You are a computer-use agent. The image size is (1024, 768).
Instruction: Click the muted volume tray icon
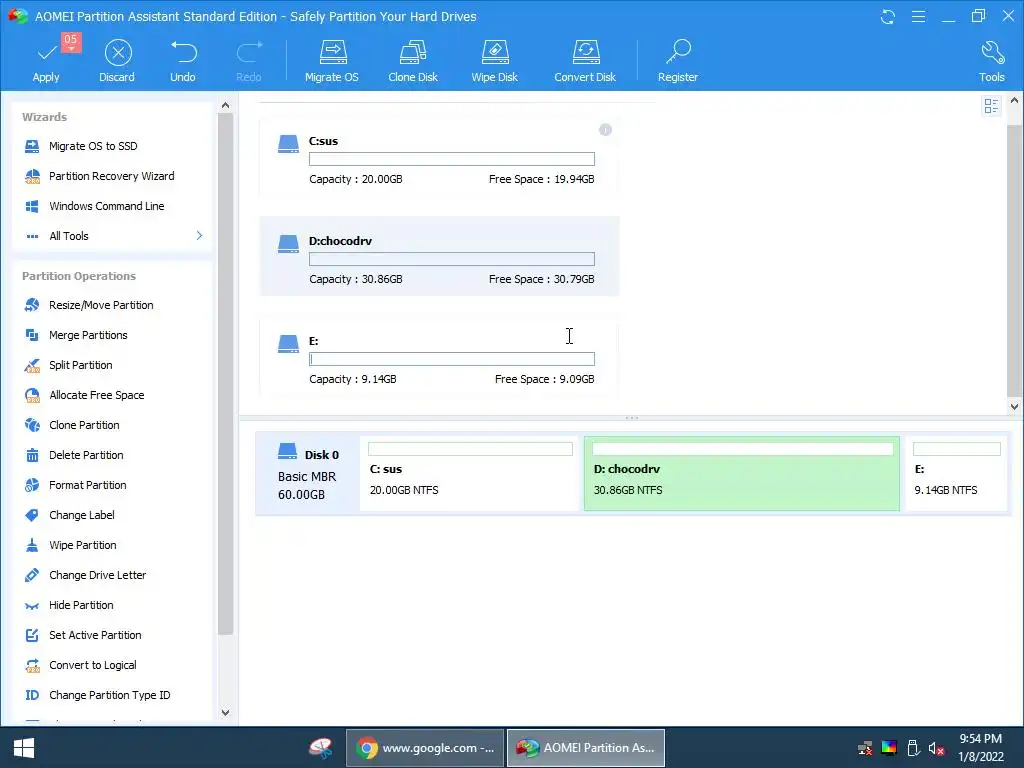(936, 748)
